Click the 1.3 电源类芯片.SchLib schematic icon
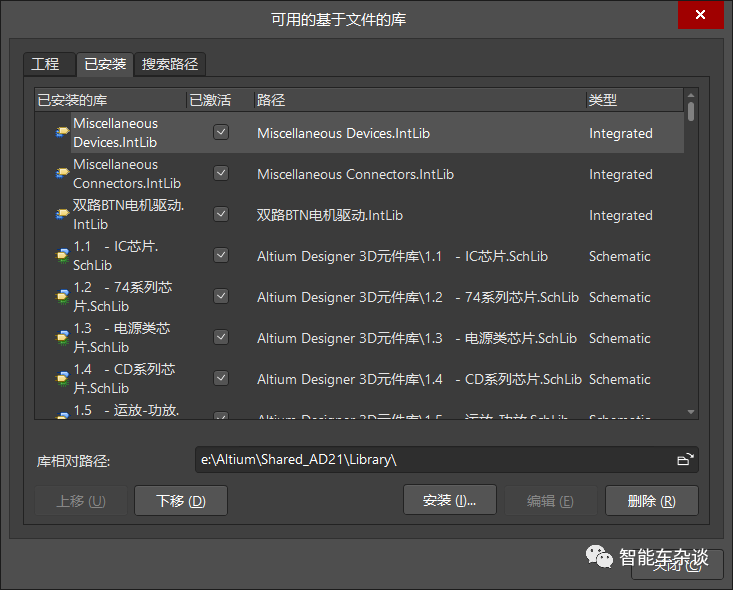The height and width of the screenshot is (590, 733). pos(62,338)
